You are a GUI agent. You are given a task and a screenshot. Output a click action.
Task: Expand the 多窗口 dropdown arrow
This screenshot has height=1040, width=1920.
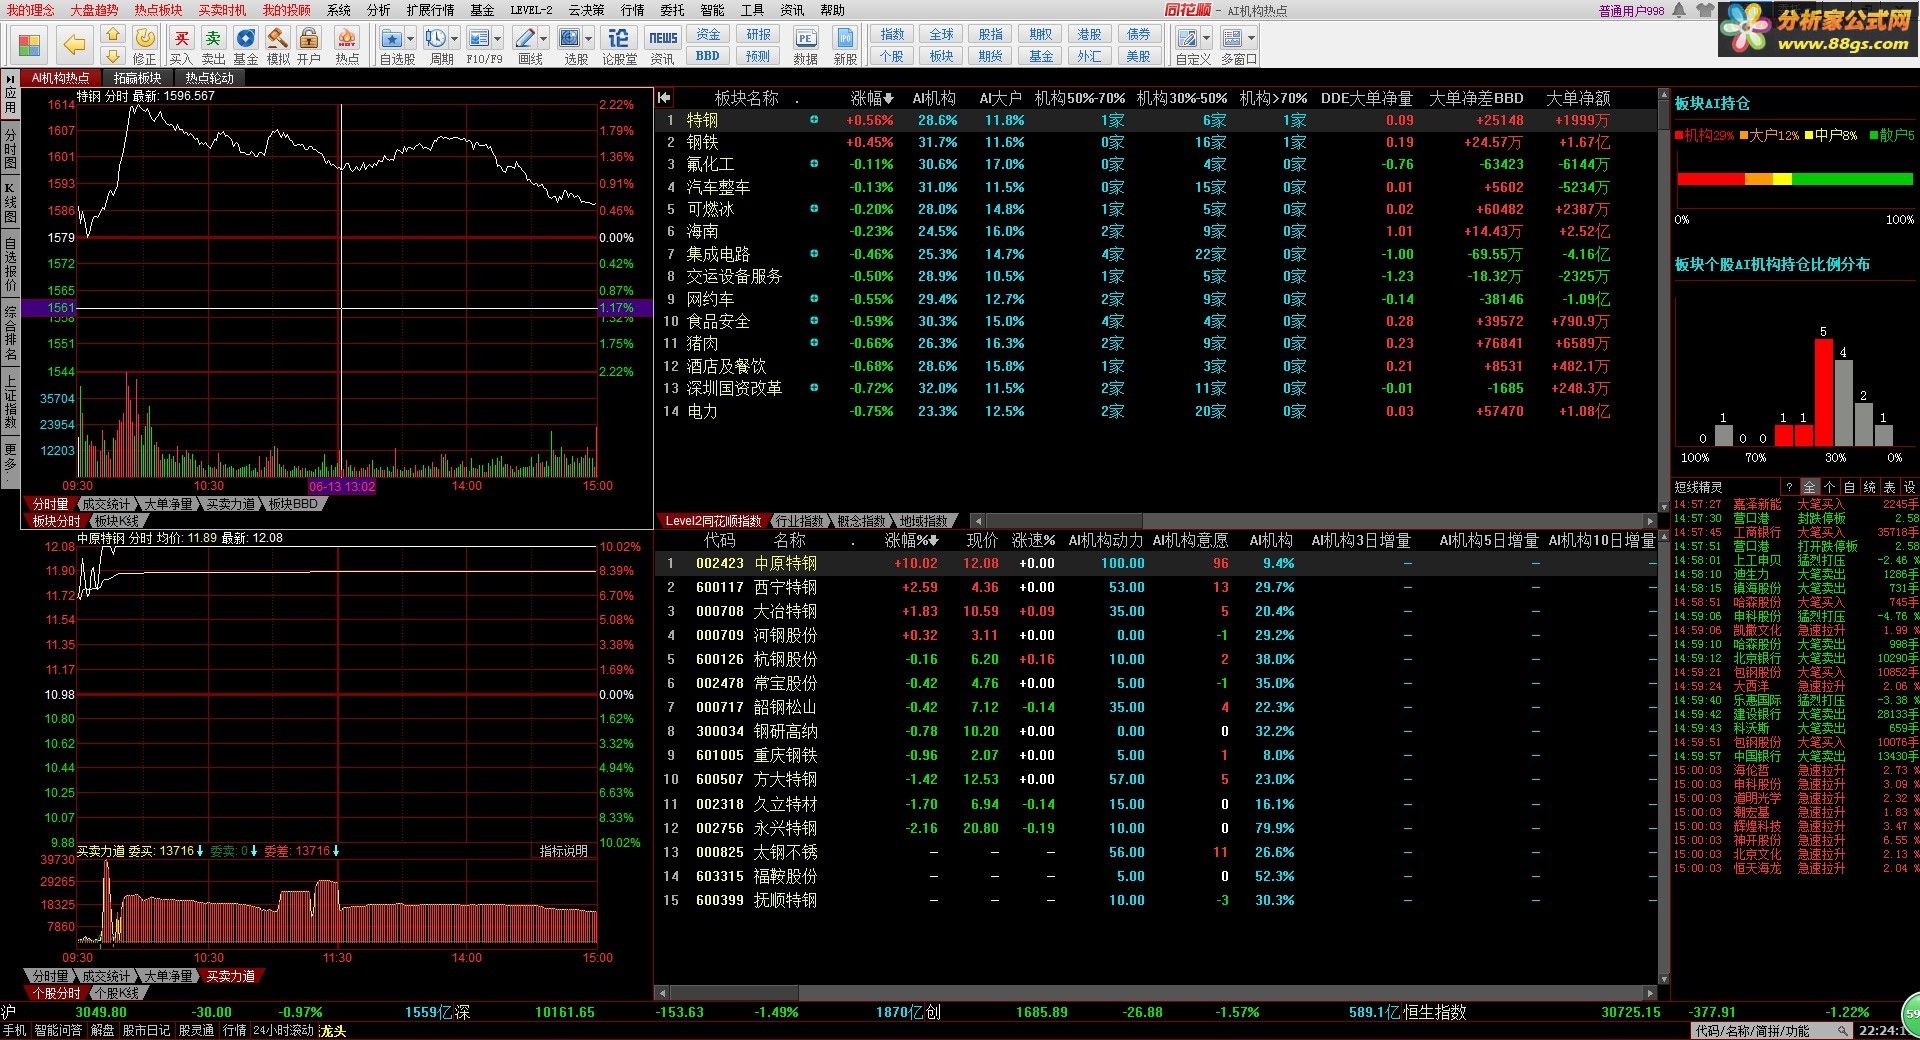[x=1251, y=39]
